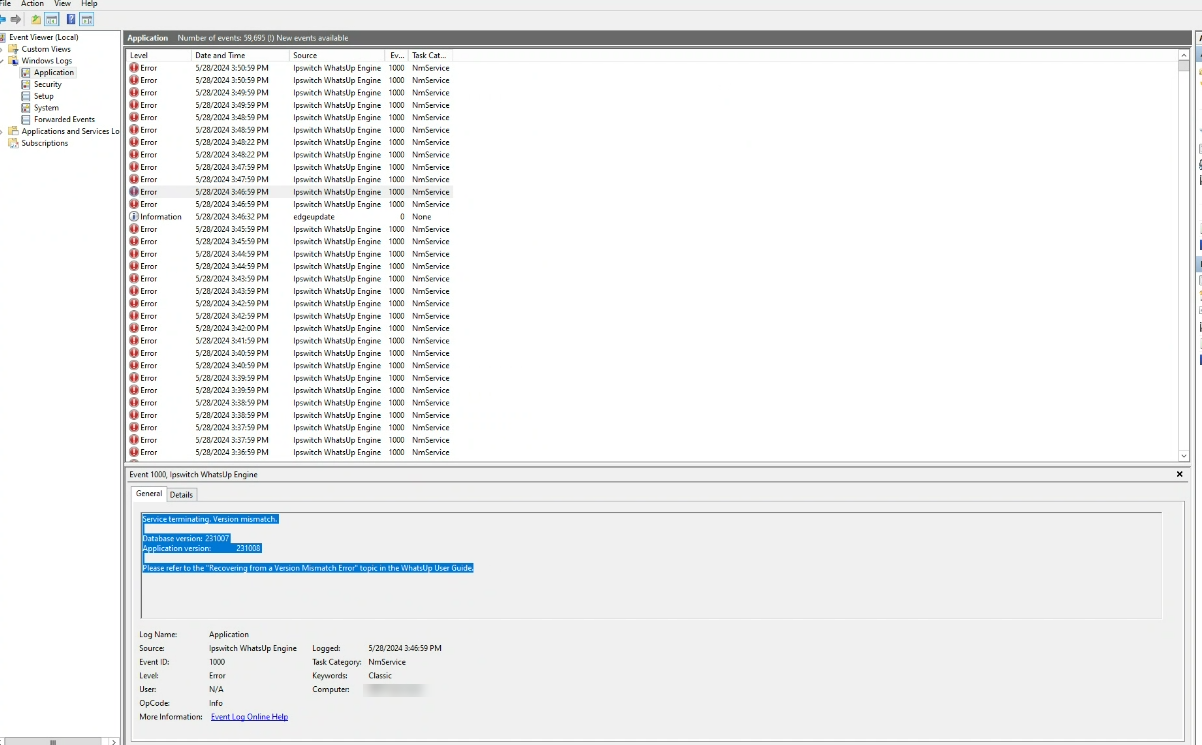The height and width of the screenshot is (745, 1202).
Task: Select the Forwarded Events tree item
Action: click(x=64, y=119)
